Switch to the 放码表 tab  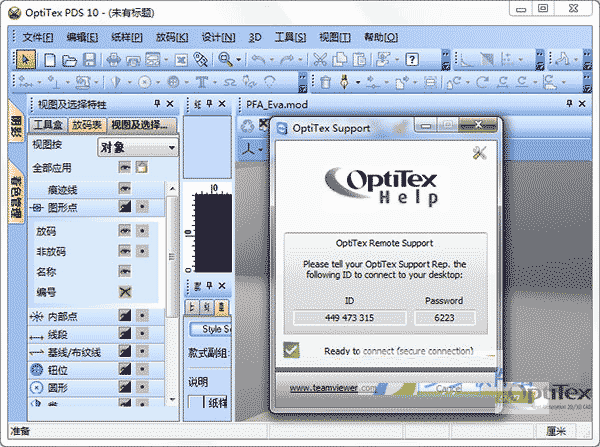[87, 125]
